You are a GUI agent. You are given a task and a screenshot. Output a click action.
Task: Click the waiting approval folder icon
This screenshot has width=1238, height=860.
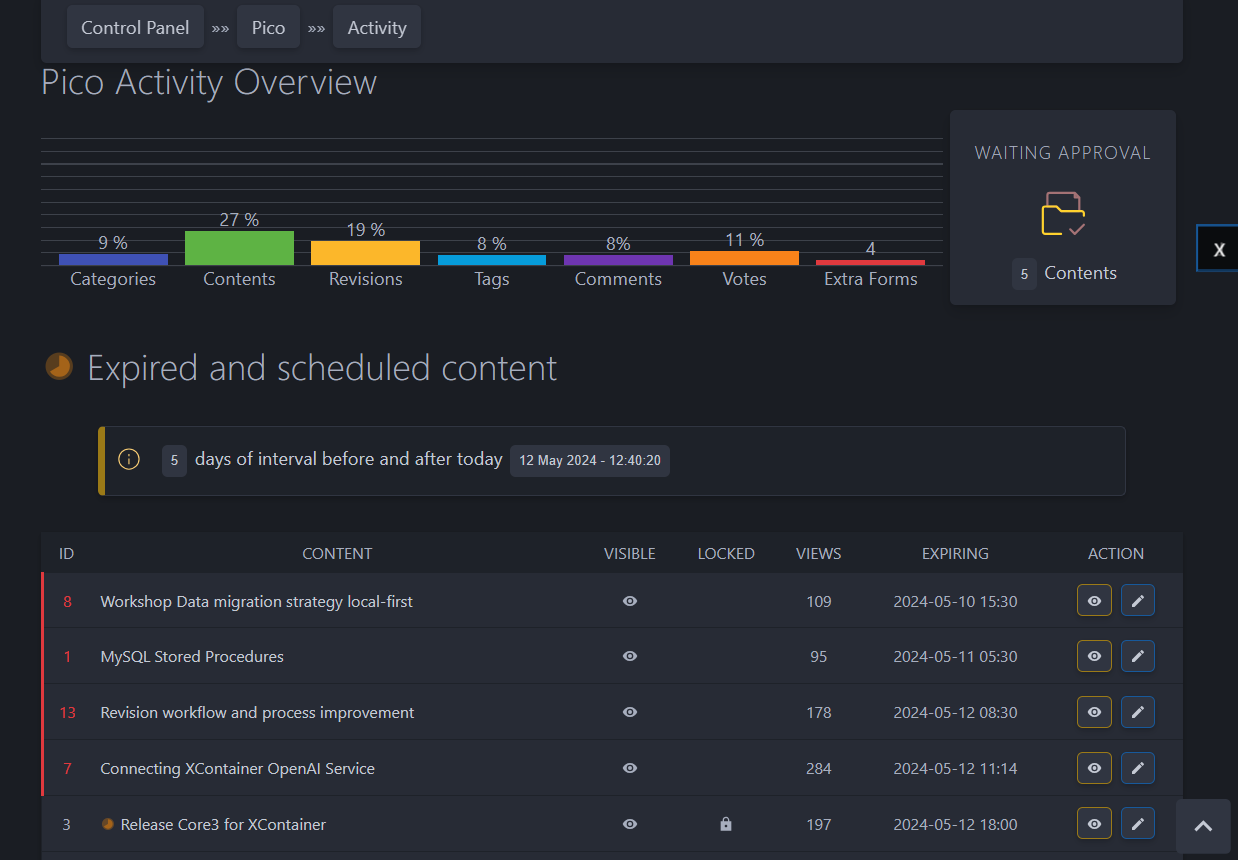coord(1062,214)
